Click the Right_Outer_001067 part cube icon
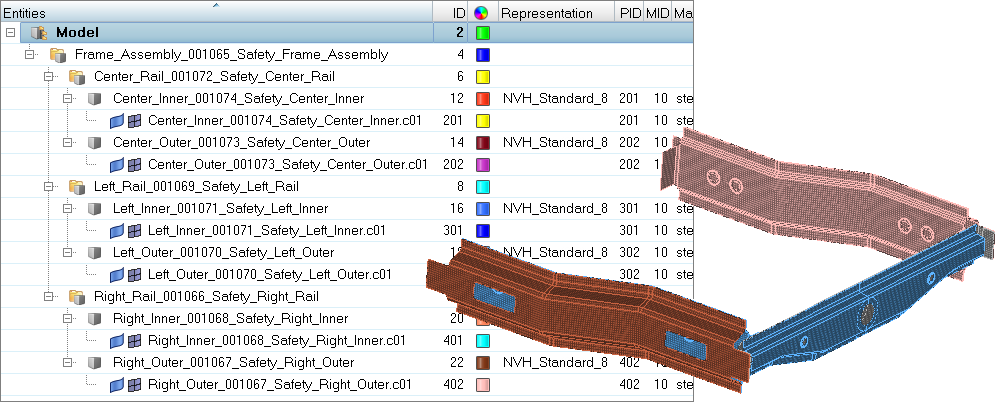Image resolution: width=999 pixels, height=402 pixels. pyautogui.click(x=94, y=363)
